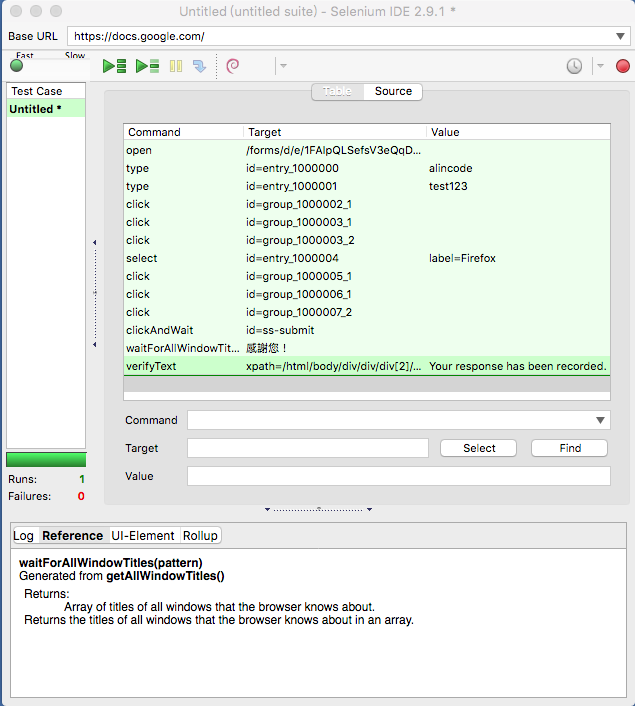The width and height of the screenshot is (635, 706).
Task: Click the Step icon in toolbar
Action: click(x=199, y=66)
